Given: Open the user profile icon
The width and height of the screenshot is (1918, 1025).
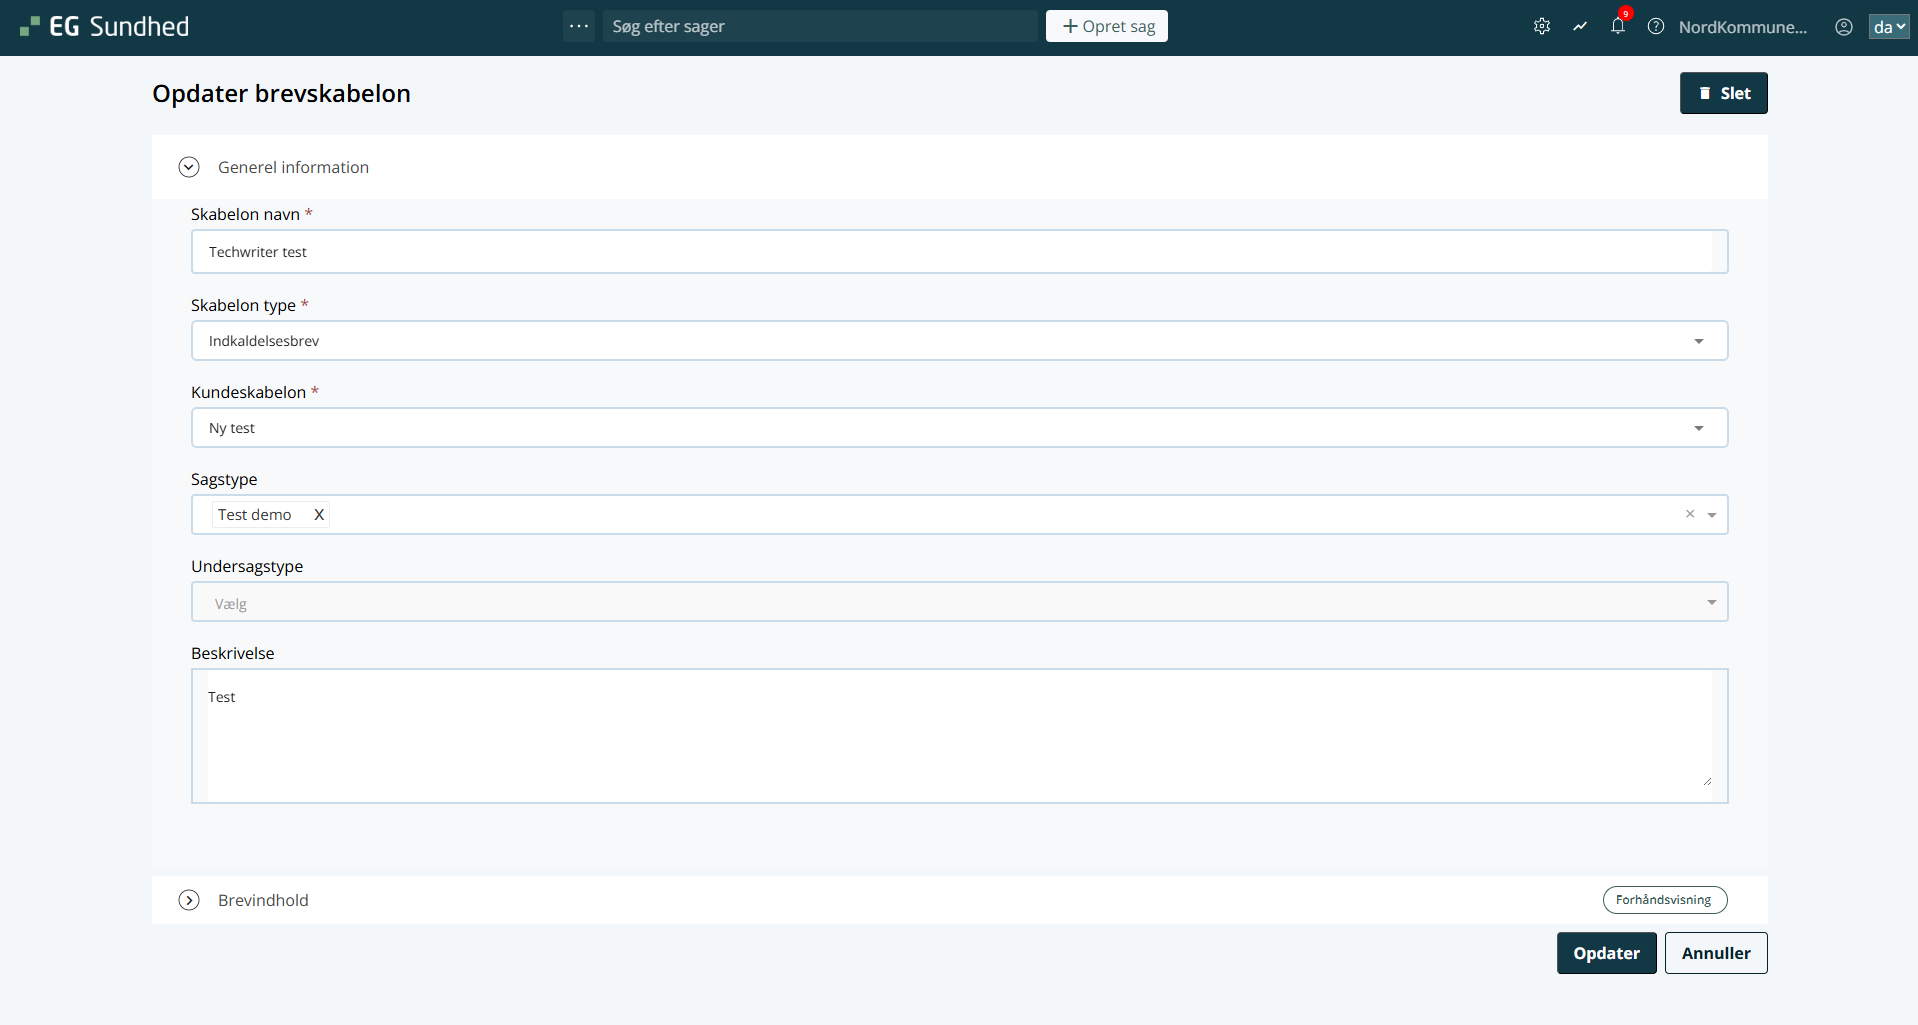Looking at the screenshot, I should click(1844, 27).
